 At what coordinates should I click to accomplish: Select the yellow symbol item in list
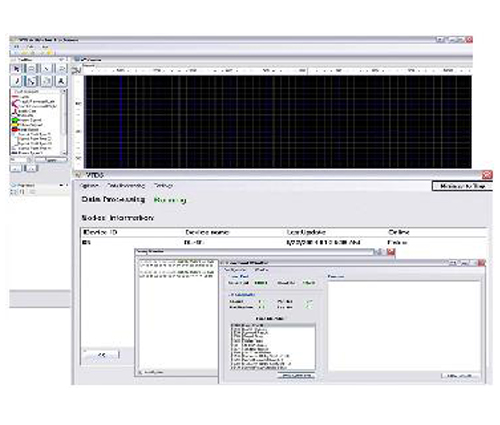[x=27, y=125]
